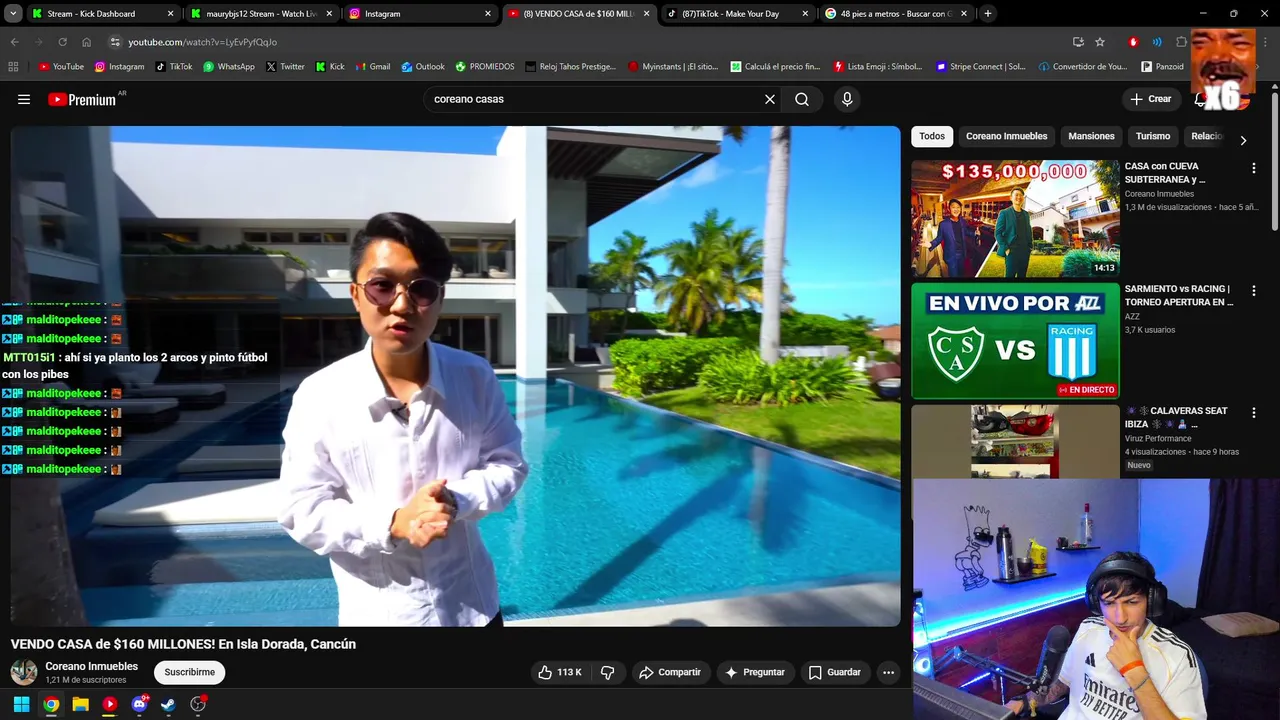Go back in browser history

click(x=14, y=42)
